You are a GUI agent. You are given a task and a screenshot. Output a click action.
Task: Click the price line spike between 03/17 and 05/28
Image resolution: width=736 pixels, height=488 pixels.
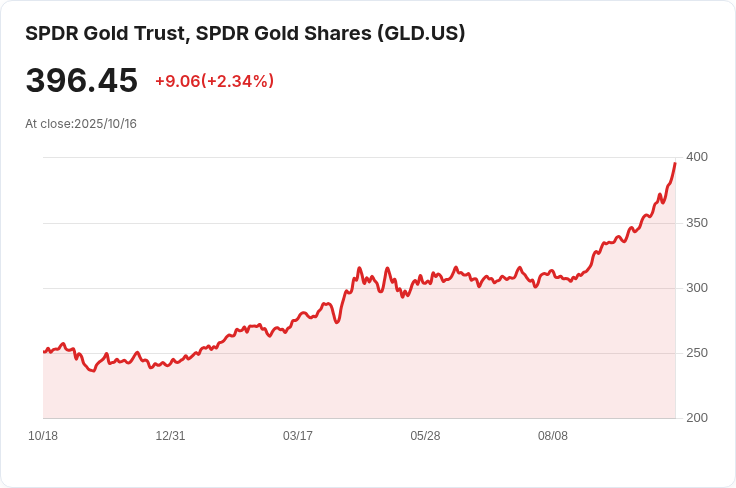[x=359, y=268]
